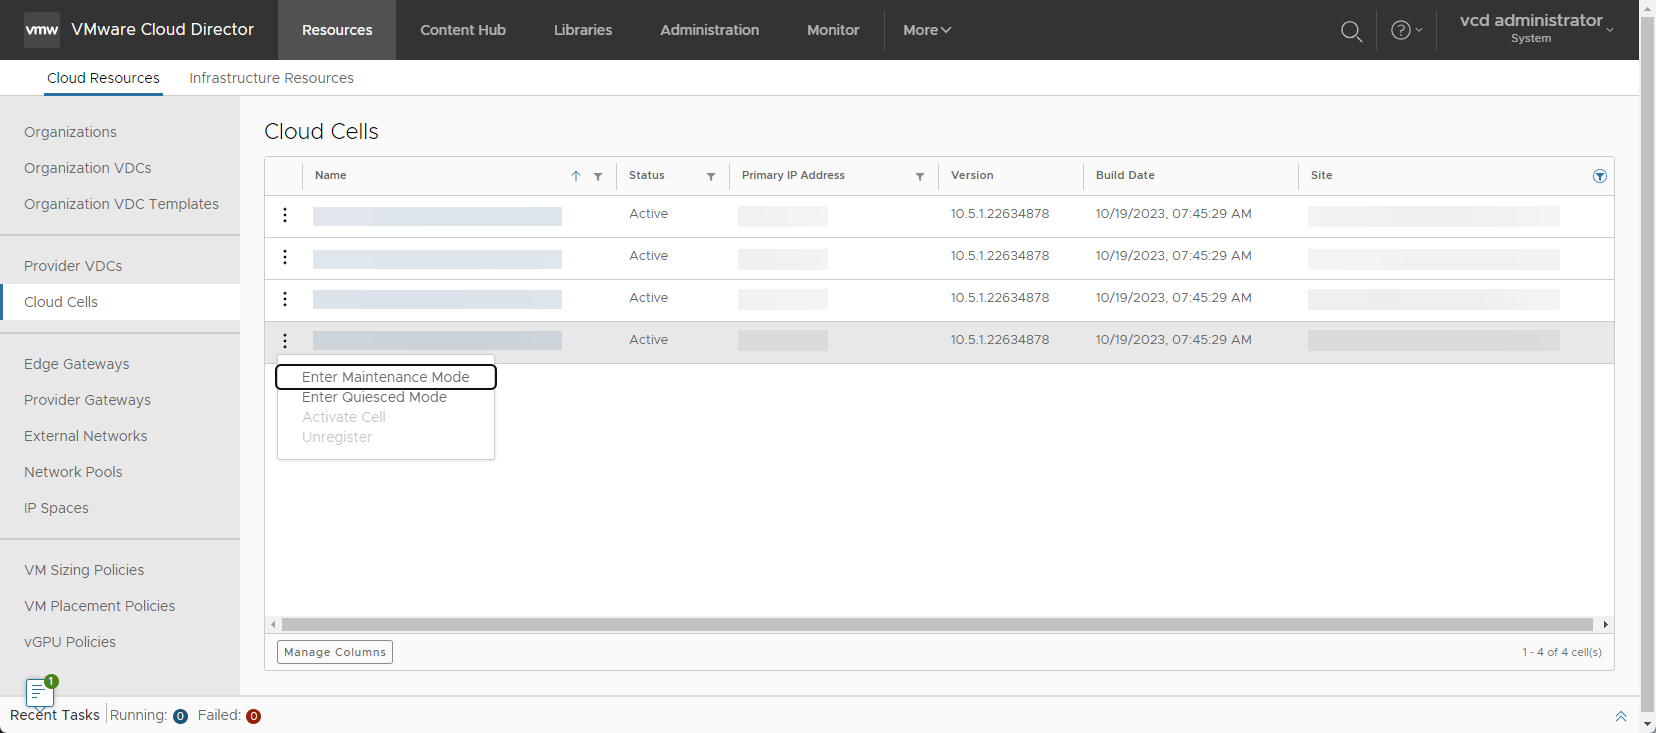
Task: Click the Failed tasks count badge
Action: (254, 716)
